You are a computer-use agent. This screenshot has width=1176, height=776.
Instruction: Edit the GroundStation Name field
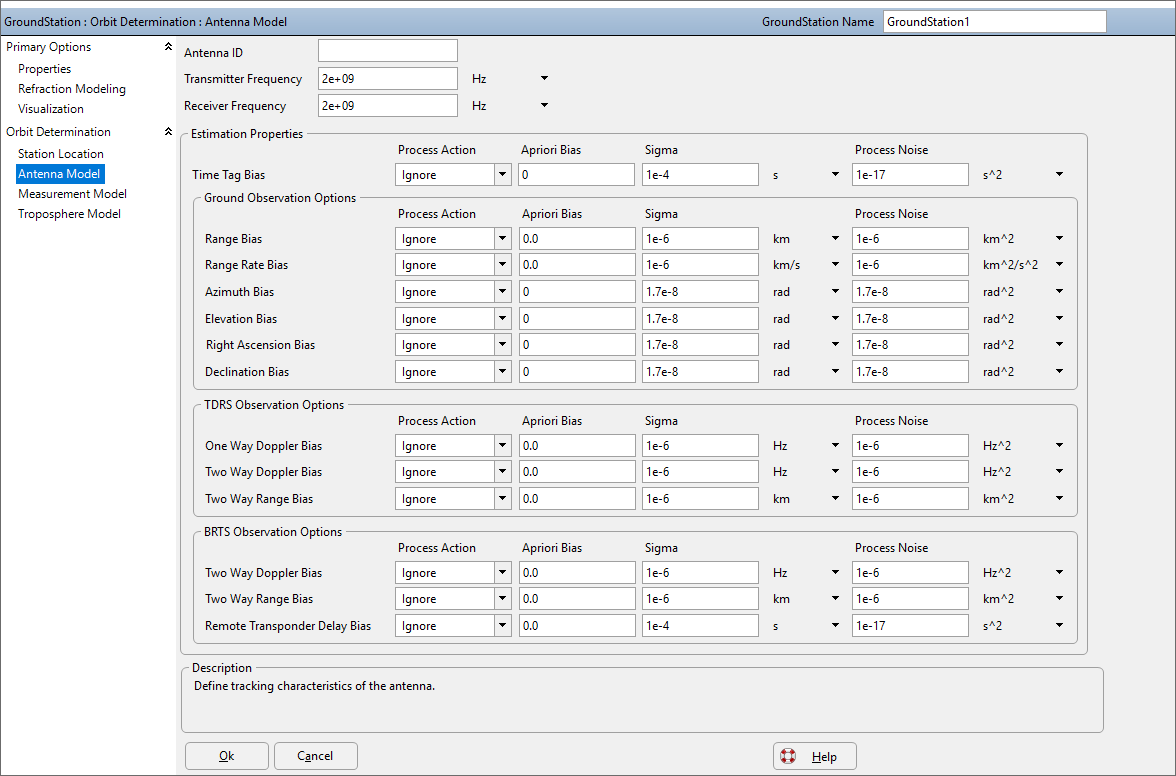click(994, 22)
